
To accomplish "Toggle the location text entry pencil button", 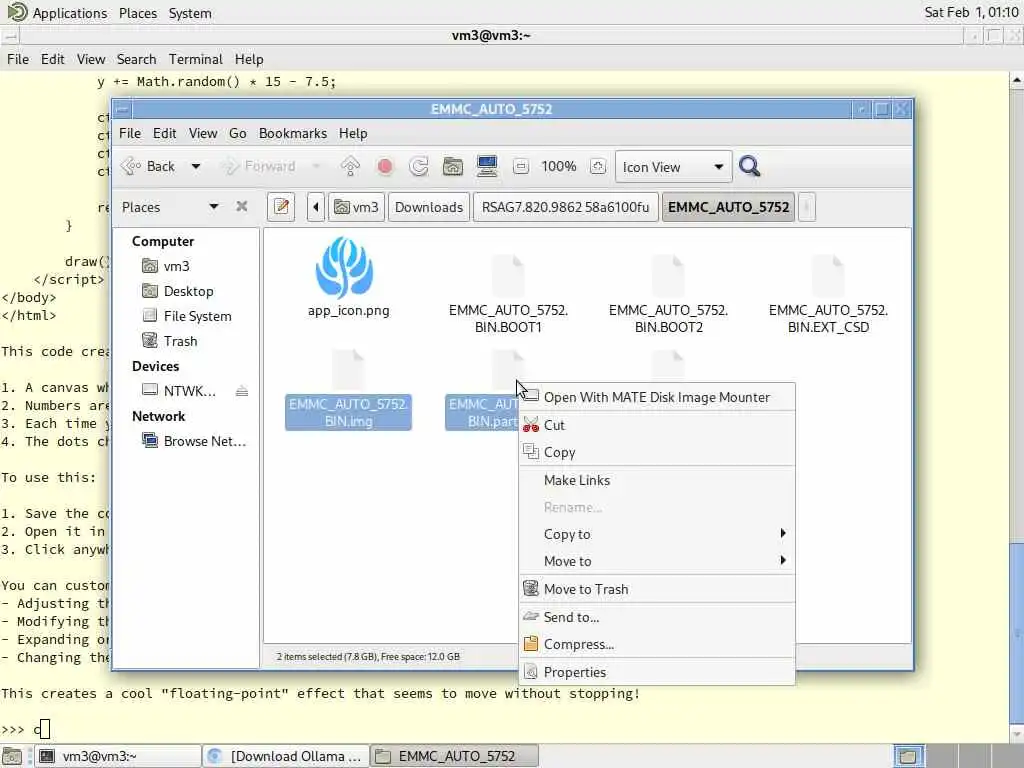I will [281, 207].
